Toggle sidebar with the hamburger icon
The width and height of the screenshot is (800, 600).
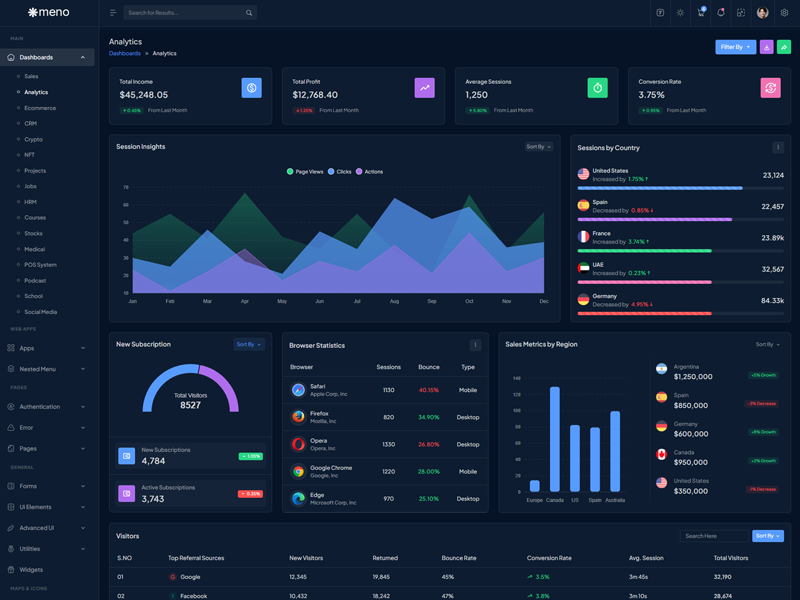pyautogui.click(x=113, y=13)
